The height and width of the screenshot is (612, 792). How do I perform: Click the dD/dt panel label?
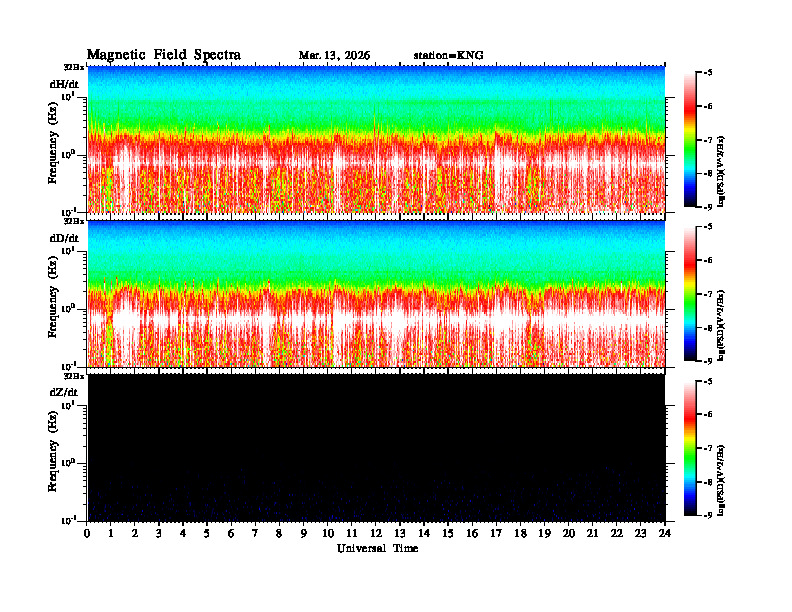pos(64,238)
